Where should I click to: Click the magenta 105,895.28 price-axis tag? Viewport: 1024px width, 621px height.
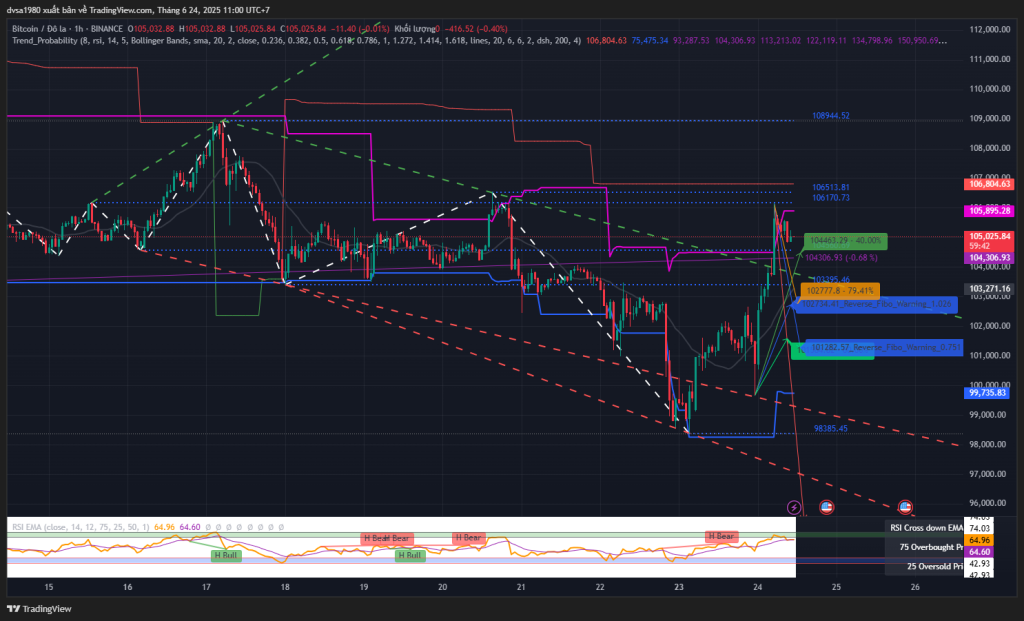(x=989, y=211)
